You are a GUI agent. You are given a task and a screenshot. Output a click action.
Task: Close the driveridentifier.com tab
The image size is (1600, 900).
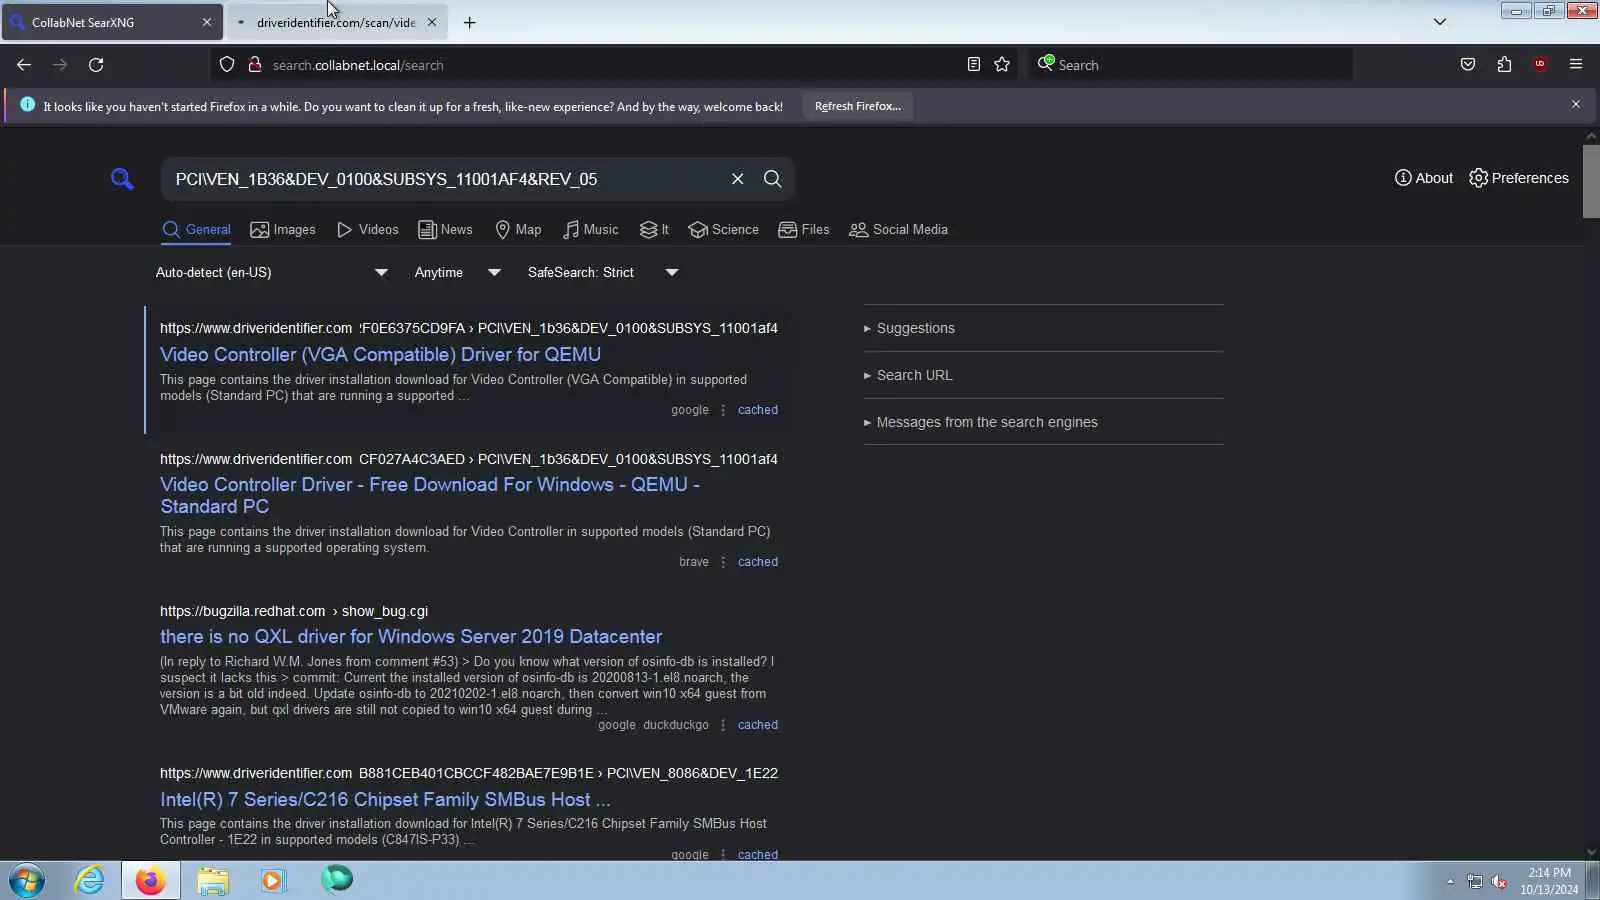click(432, 22)
